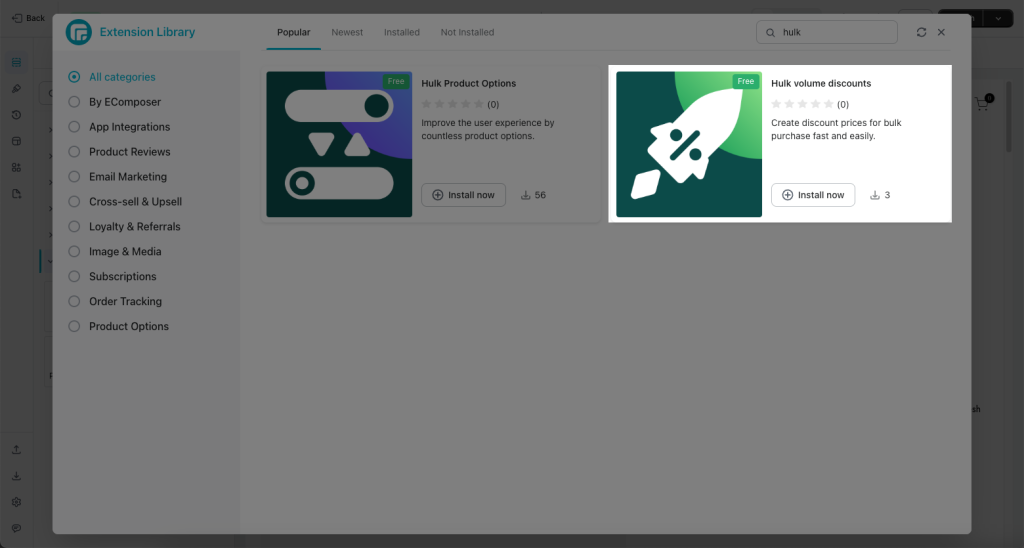Select the By EComposer category
Screen dimensions: 1024x548
[x=115, y=102]
